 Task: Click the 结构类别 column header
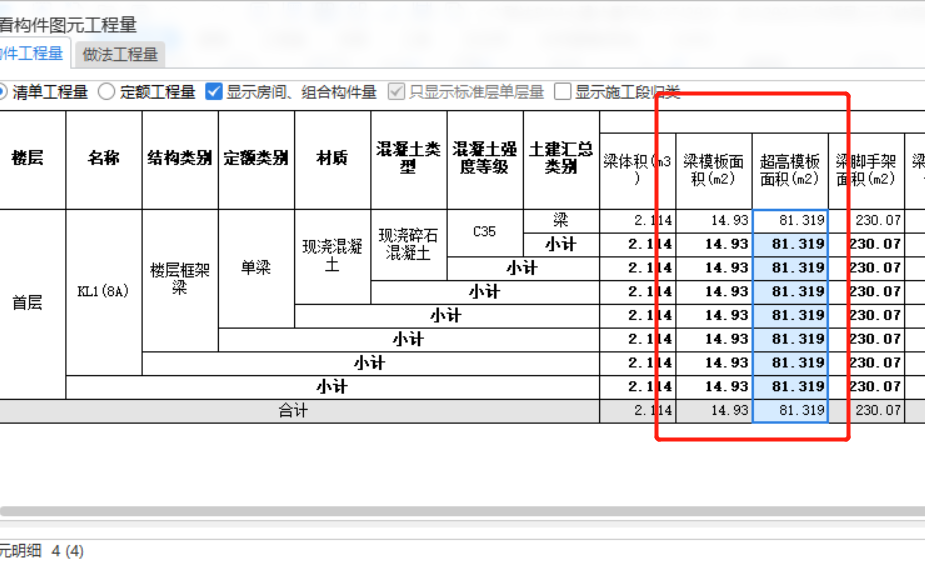pos(180,158)
